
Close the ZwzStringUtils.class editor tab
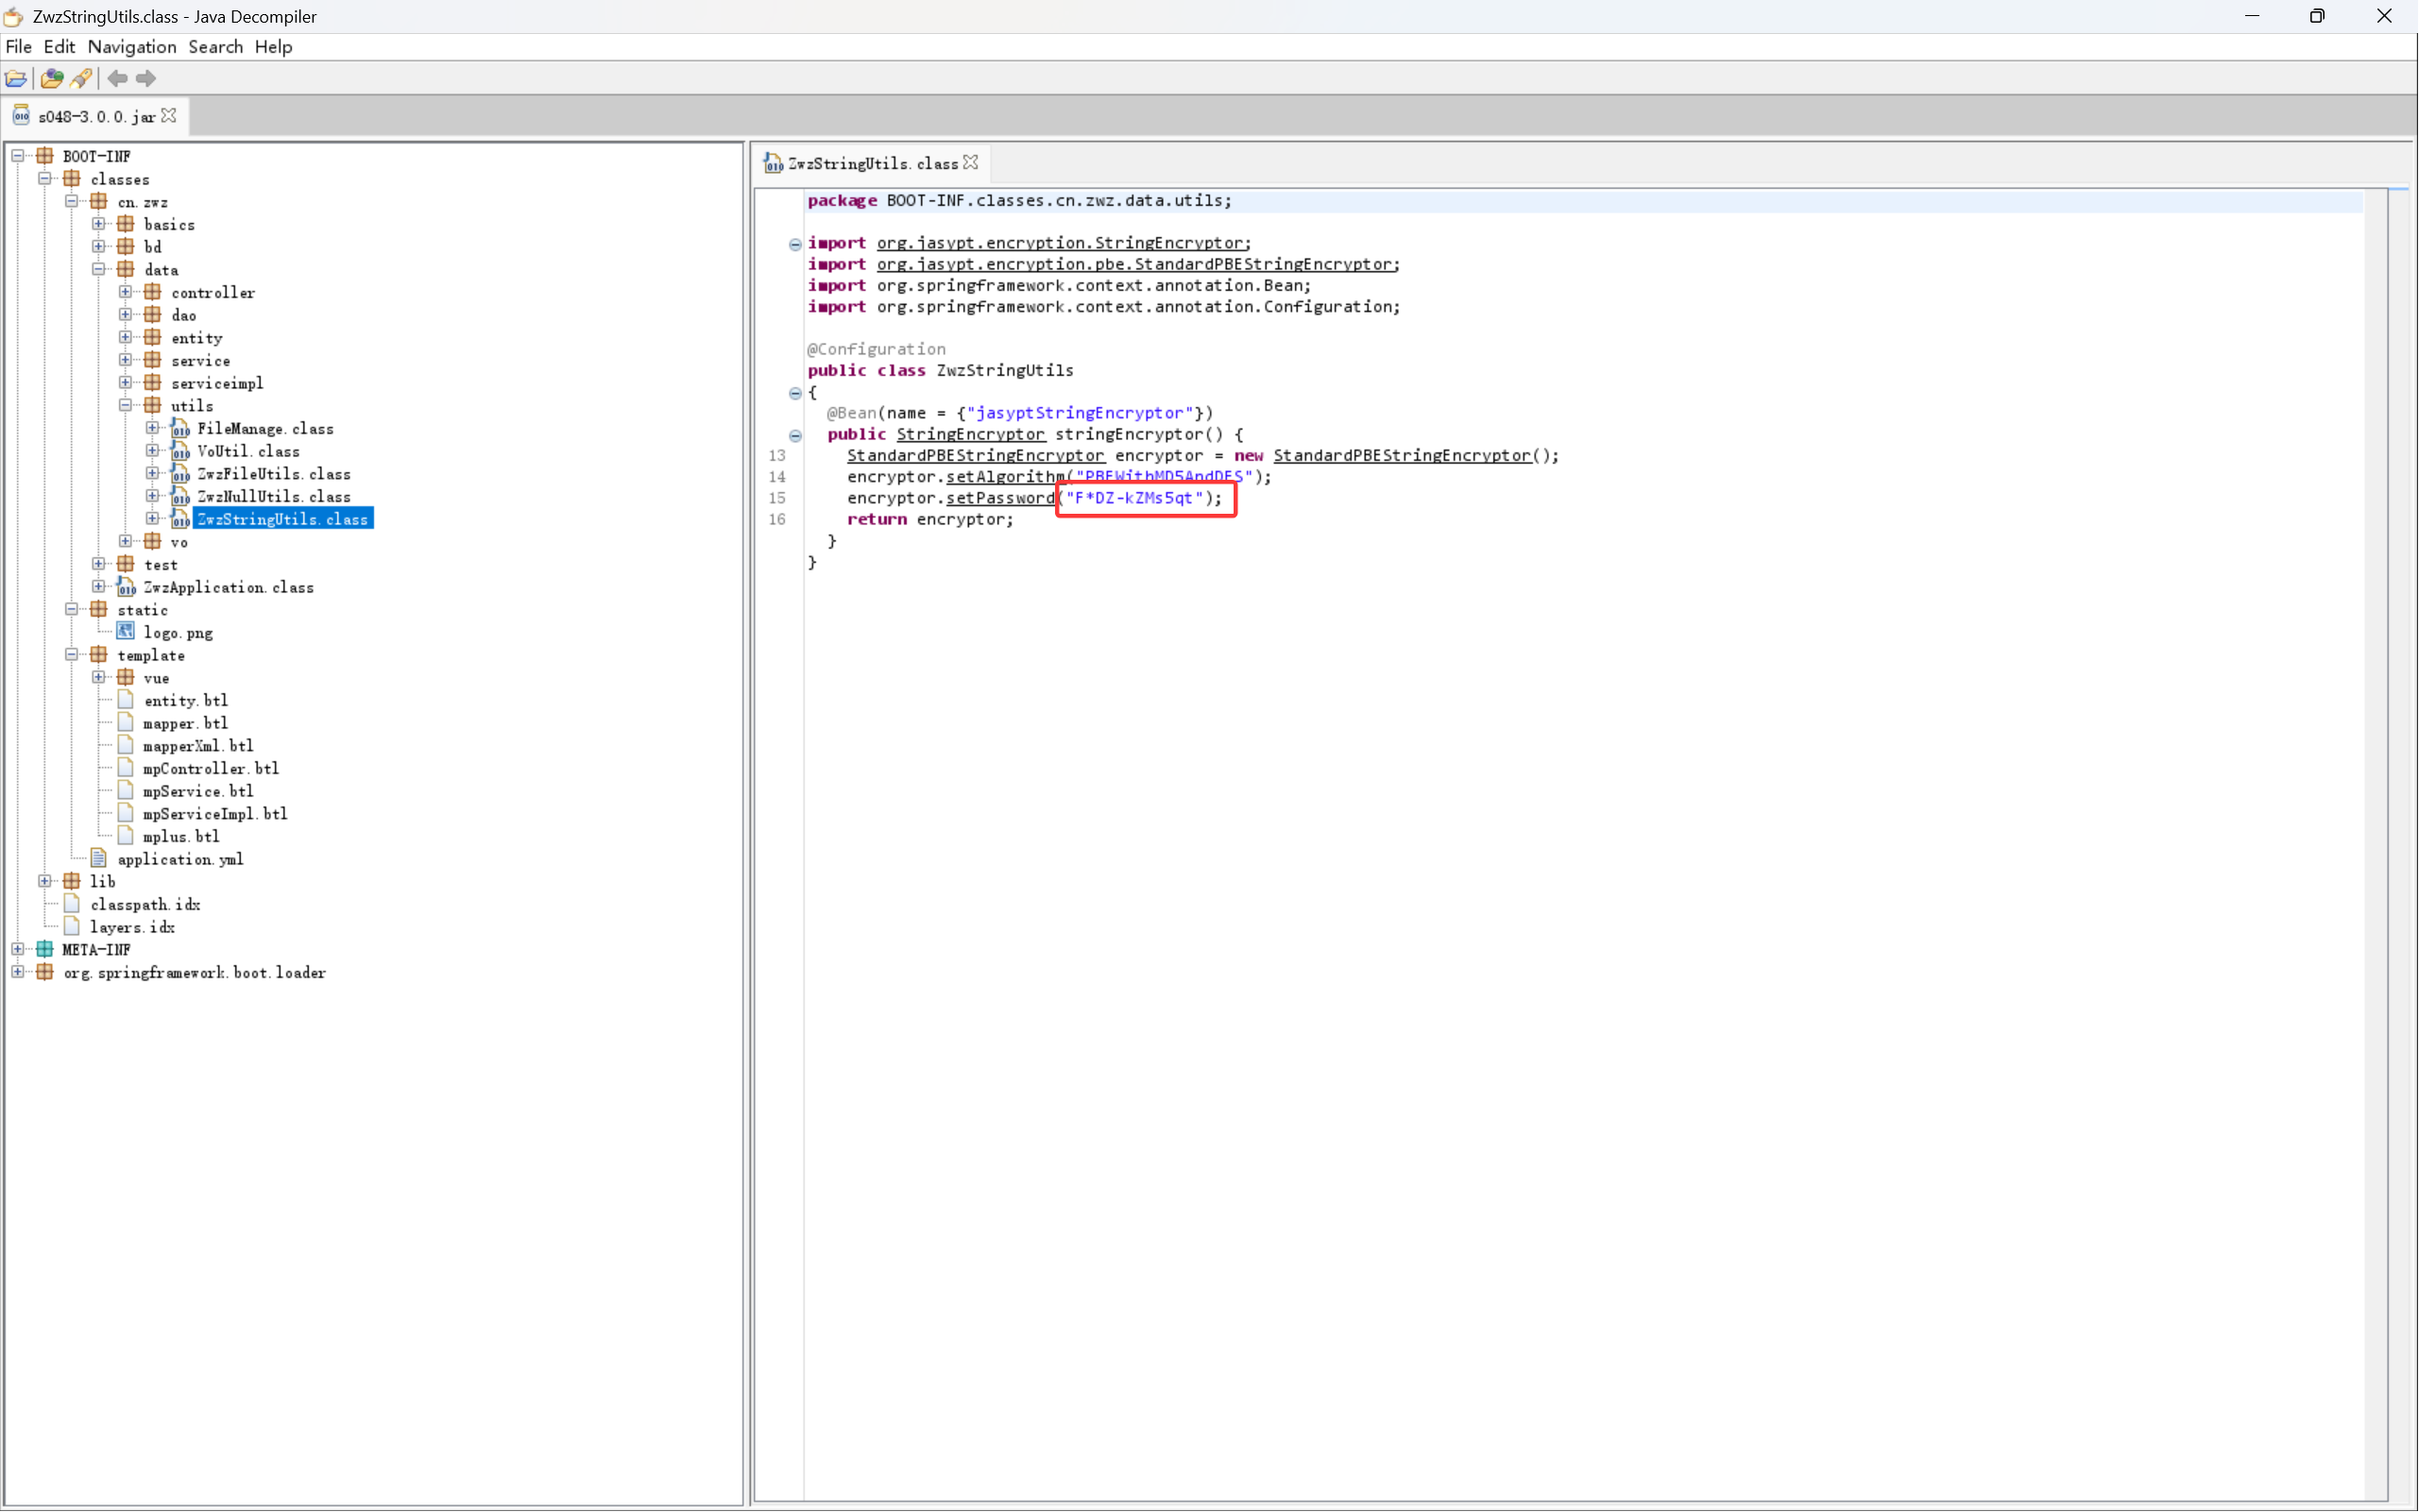[x=971, y=163]
